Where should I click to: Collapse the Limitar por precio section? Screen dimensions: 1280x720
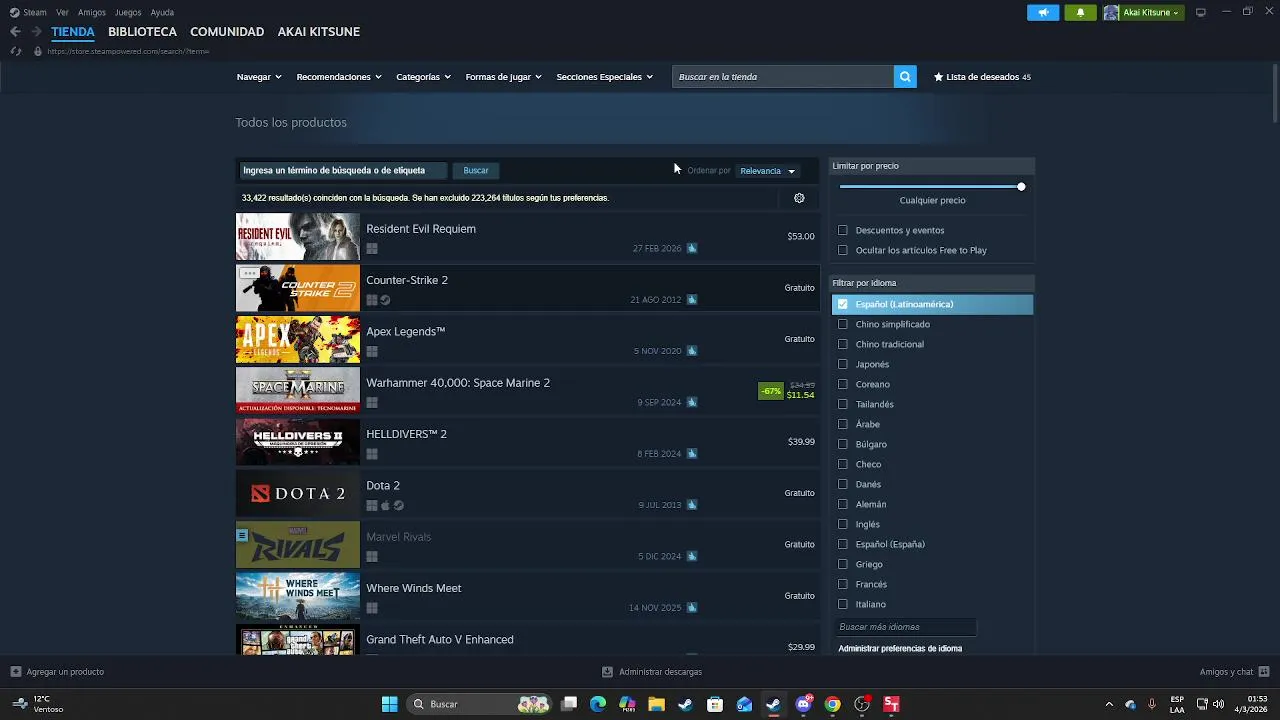[x=932, y=166]
